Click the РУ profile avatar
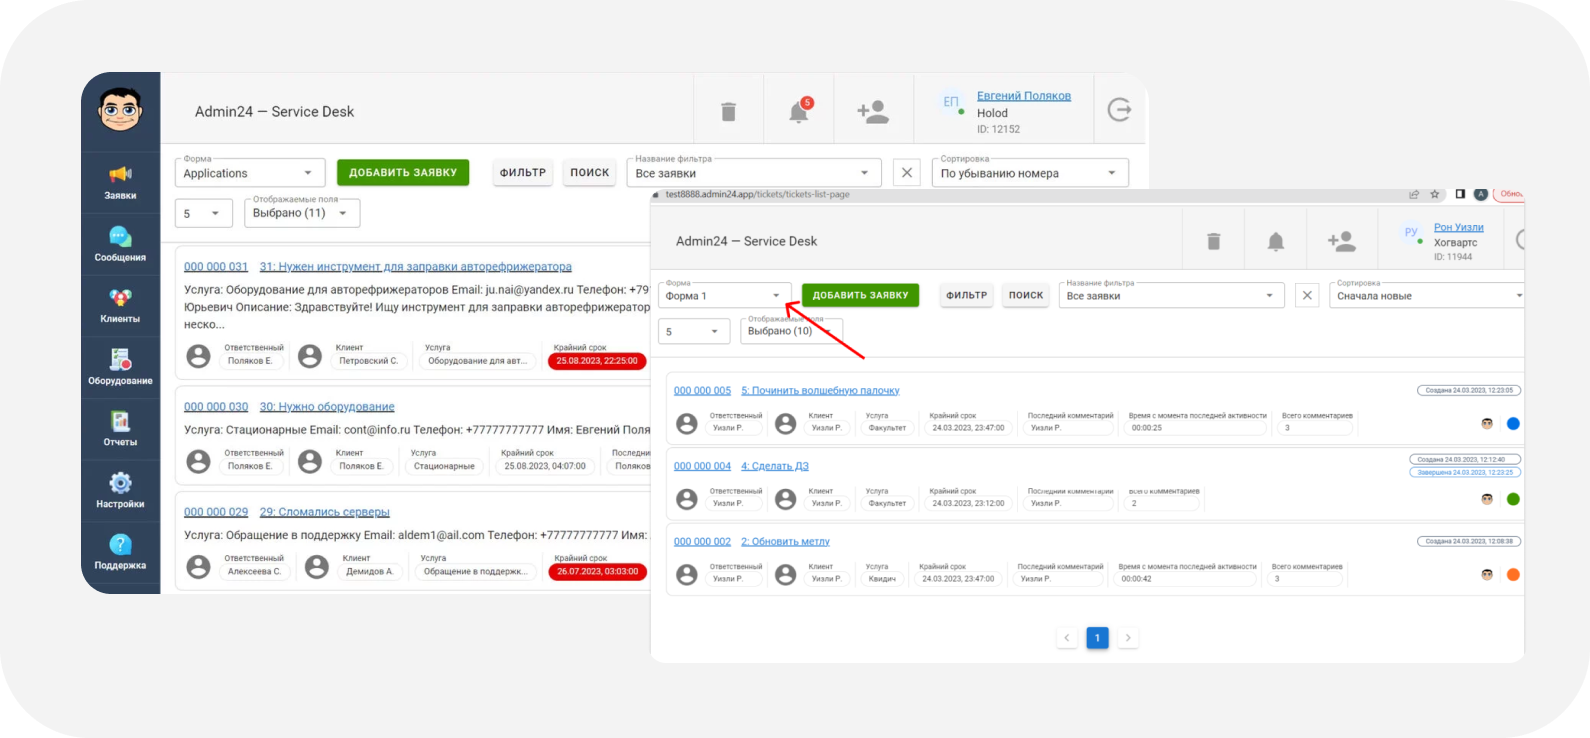 click(1411, 232)
